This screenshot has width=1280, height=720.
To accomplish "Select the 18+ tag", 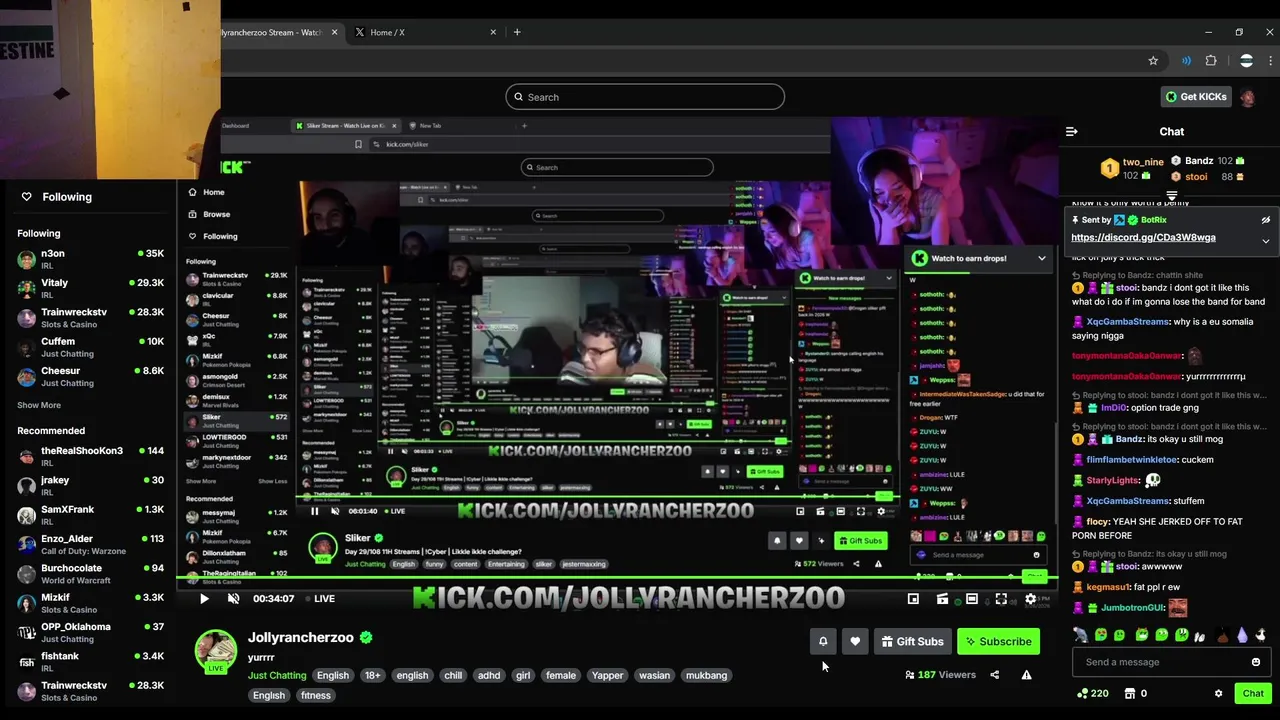I will pos(373,675).
